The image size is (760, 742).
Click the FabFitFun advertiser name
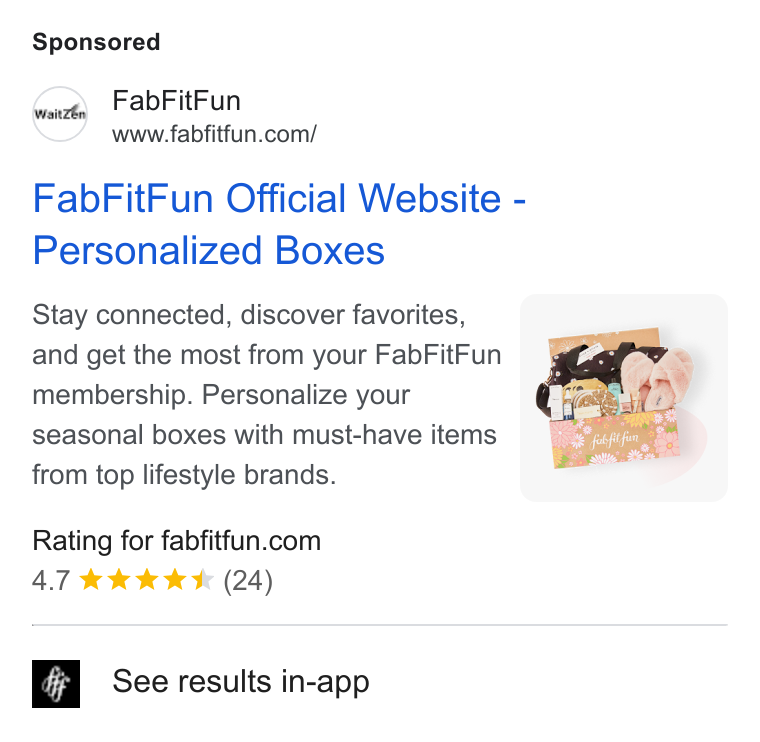click(x=176, y=100)
